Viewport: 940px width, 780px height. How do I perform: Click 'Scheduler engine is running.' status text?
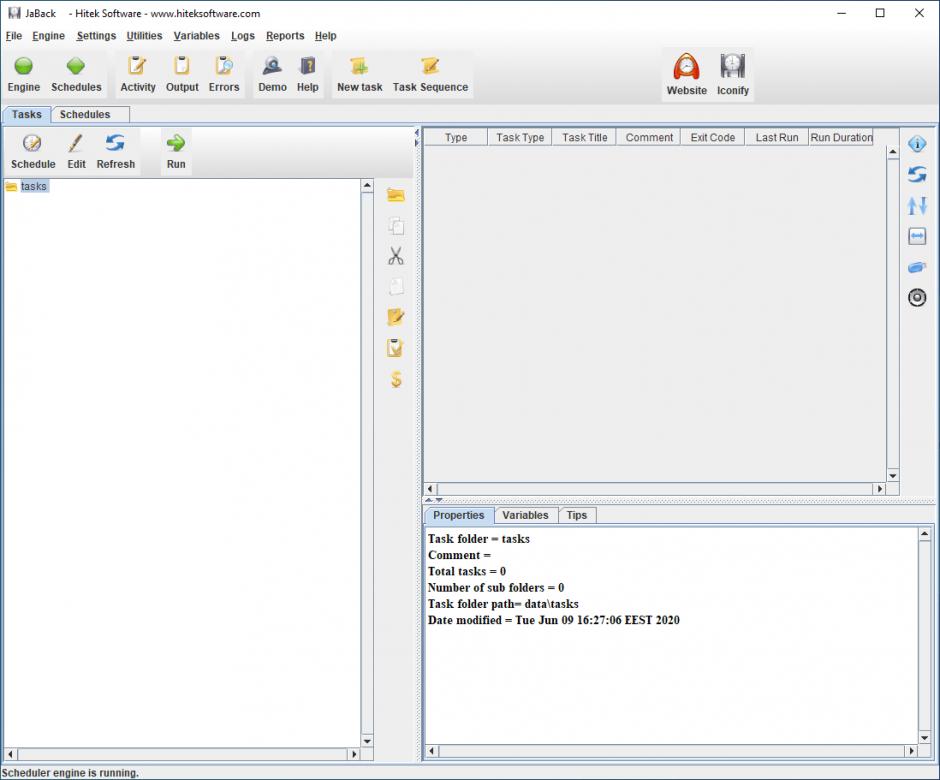pos(70,773)
